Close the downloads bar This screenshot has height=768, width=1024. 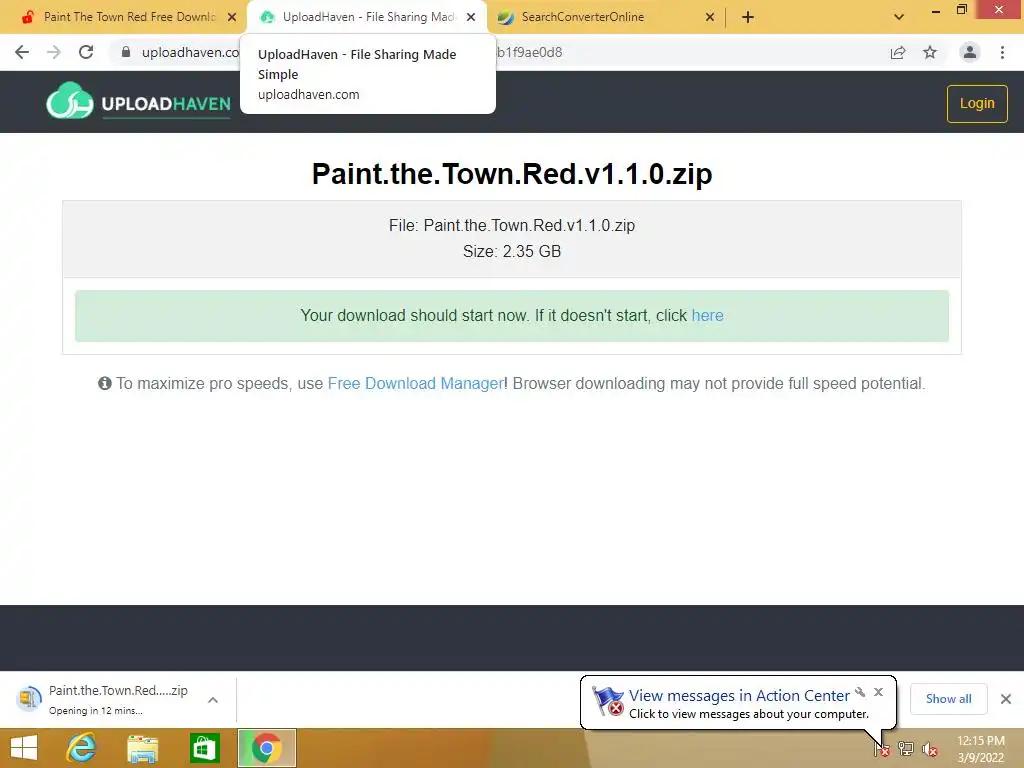1006,699
